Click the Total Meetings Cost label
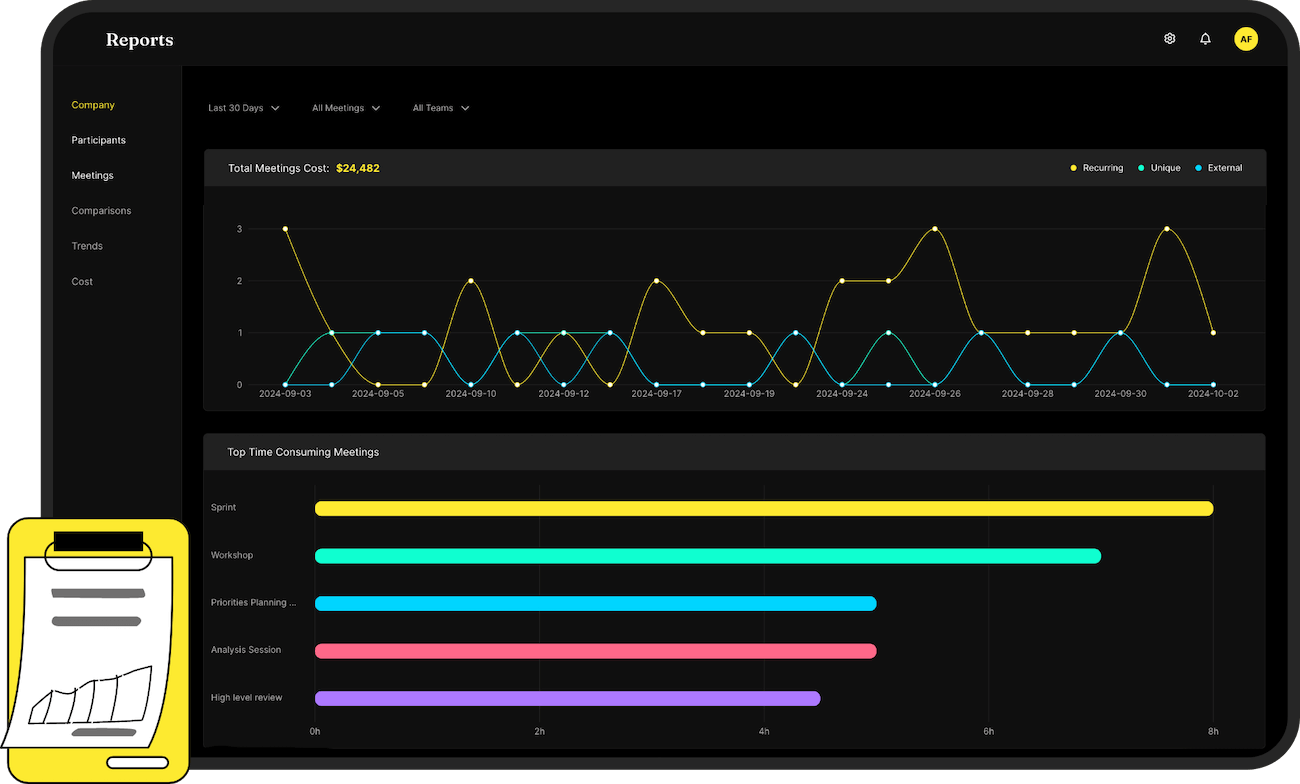1300x784 pixels. [x=278, y=168]
